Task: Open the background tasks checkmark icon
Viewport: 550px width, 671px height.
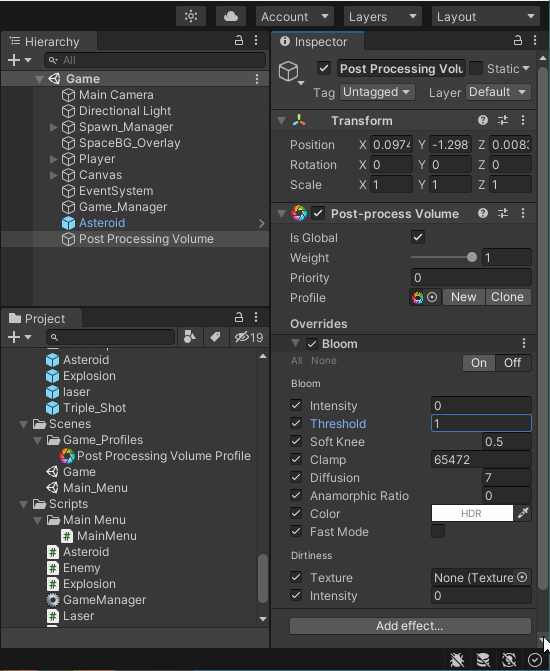Action: click(535, 660)
